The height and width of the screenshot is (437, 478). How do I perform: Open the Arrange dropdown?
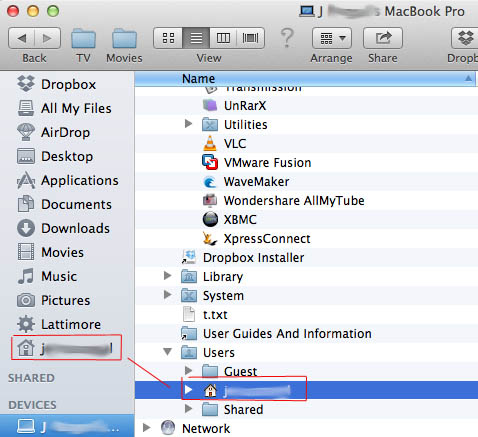point(332,38)
